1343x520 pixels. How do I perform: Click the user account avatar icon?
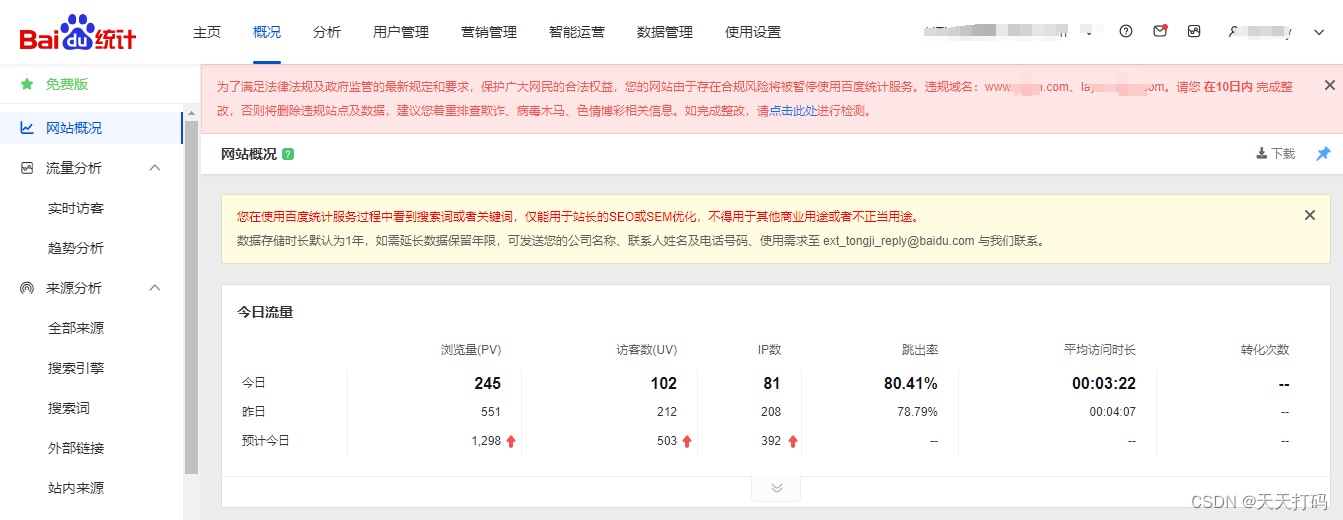point(1234,32)
